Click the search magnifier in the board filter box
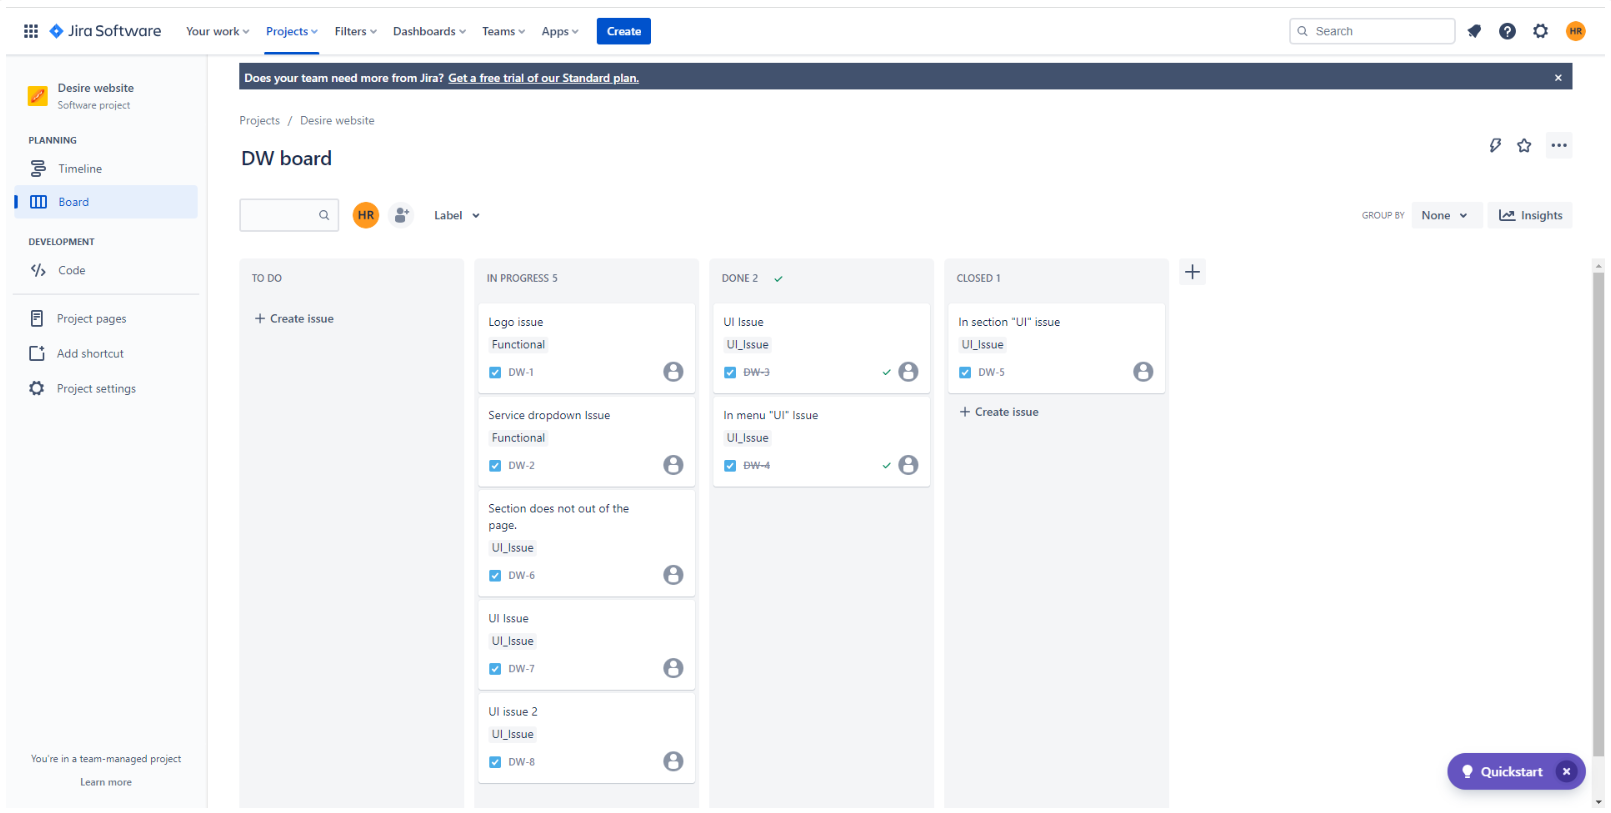 pyautogui.click(x=324, y=215)
